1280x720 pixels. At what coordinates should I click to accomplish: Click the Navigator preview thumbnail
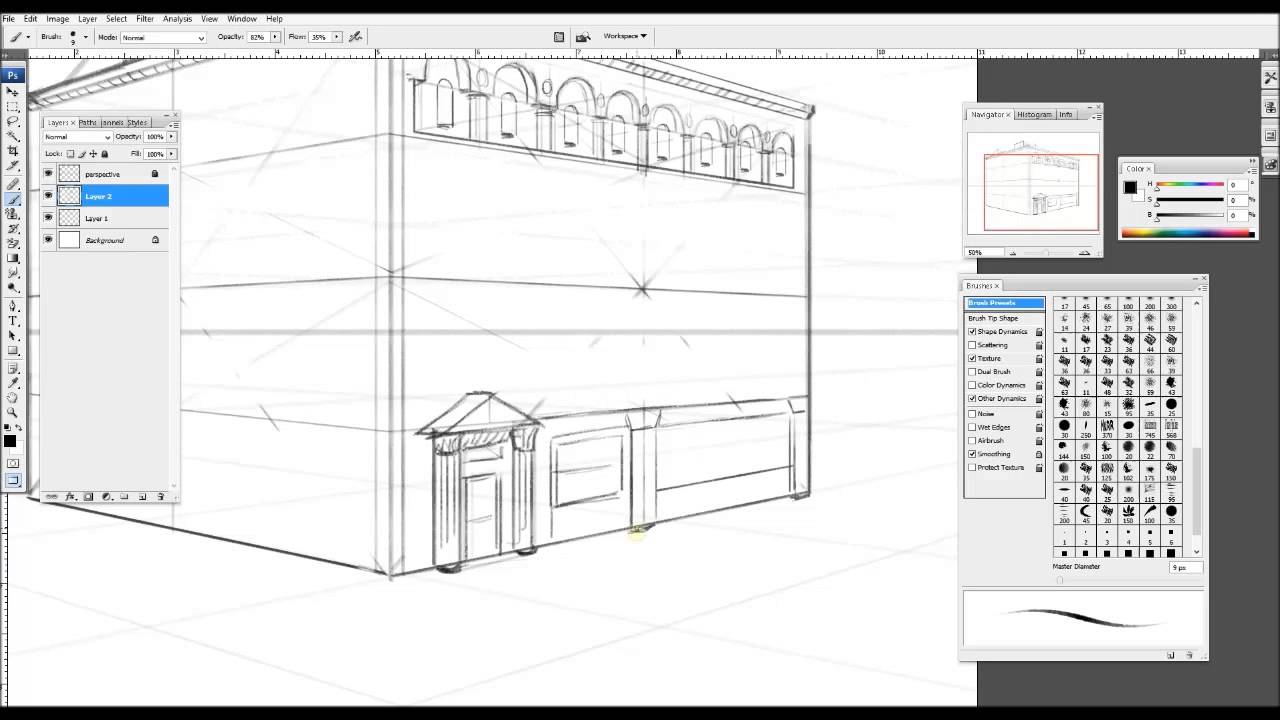click(x=1033, y=185)
